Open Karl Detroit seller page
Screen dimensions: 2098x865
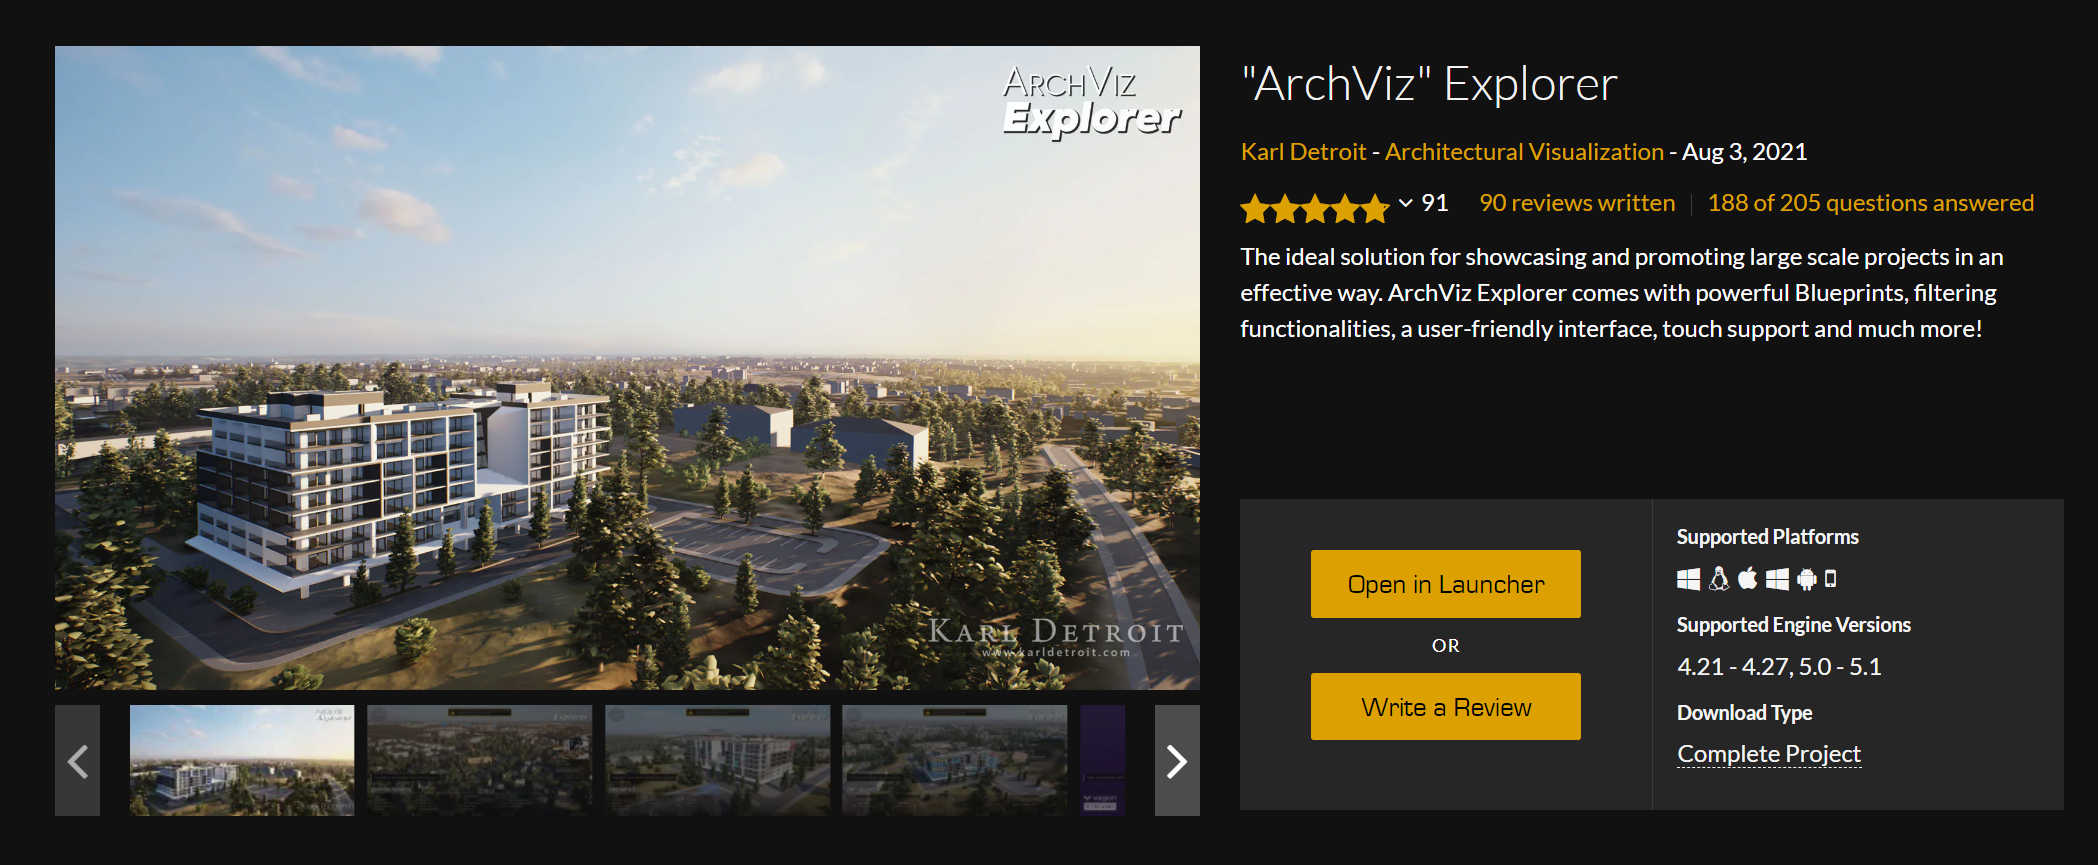[1303, 152]
